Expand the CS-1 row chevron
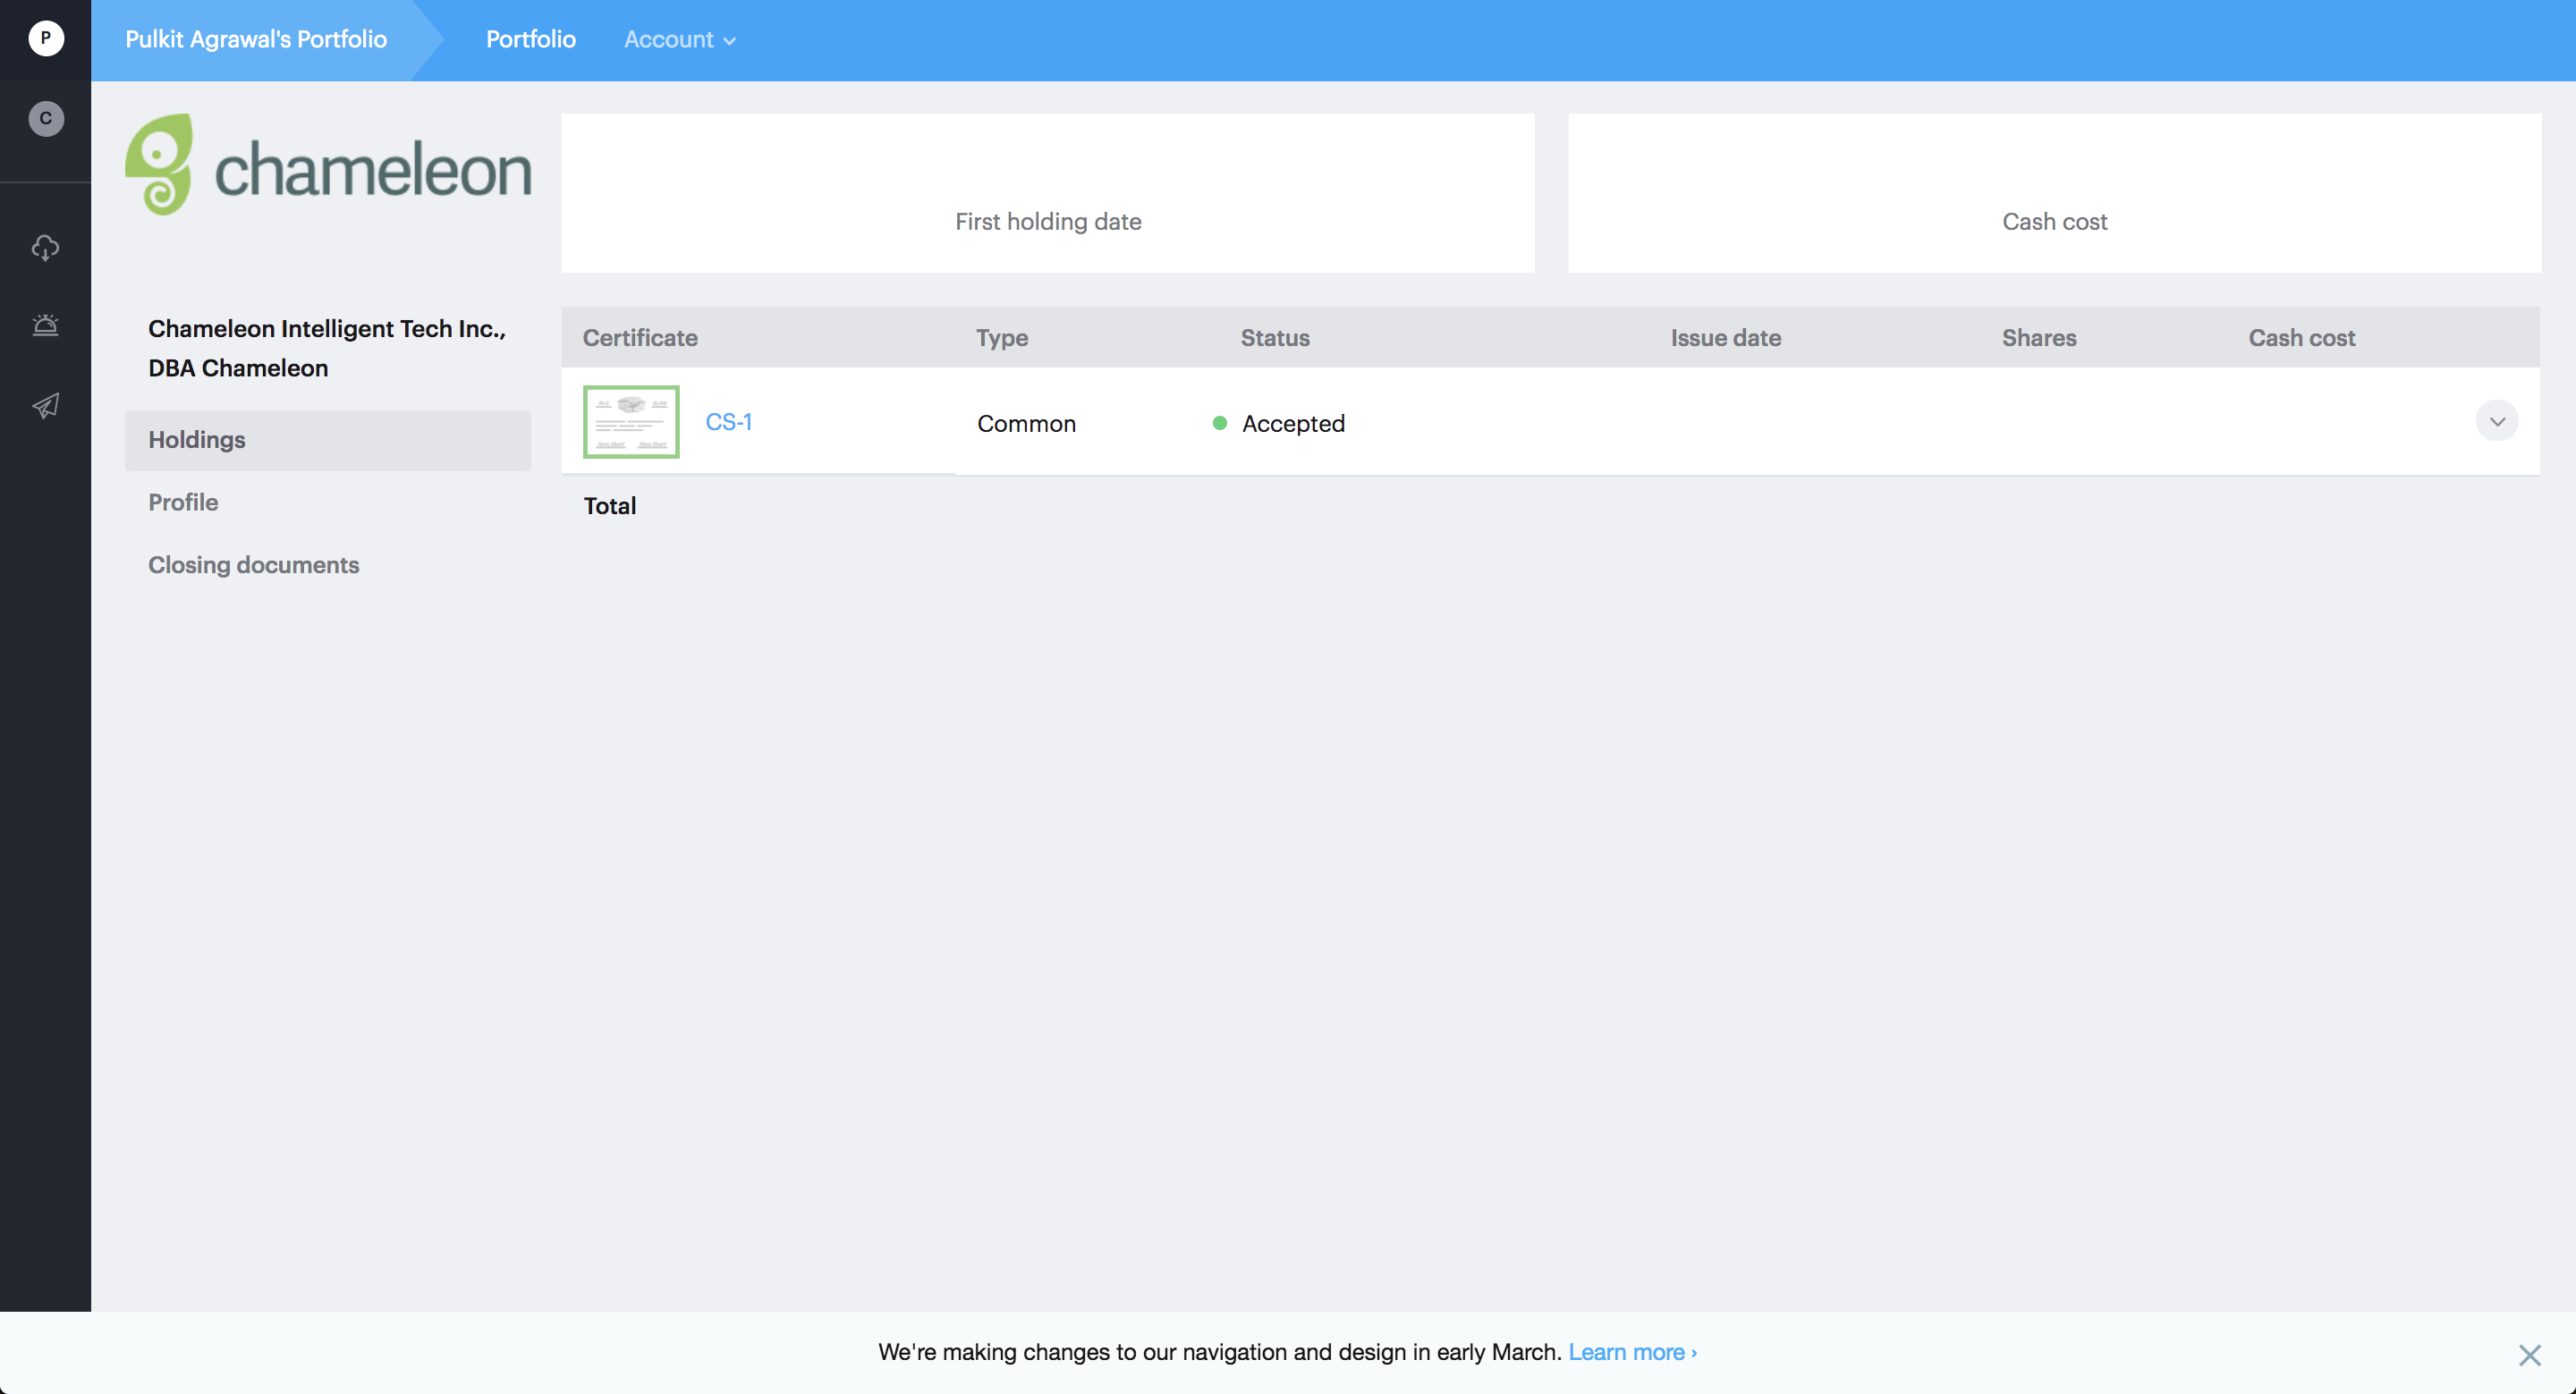 point(2497,421)
